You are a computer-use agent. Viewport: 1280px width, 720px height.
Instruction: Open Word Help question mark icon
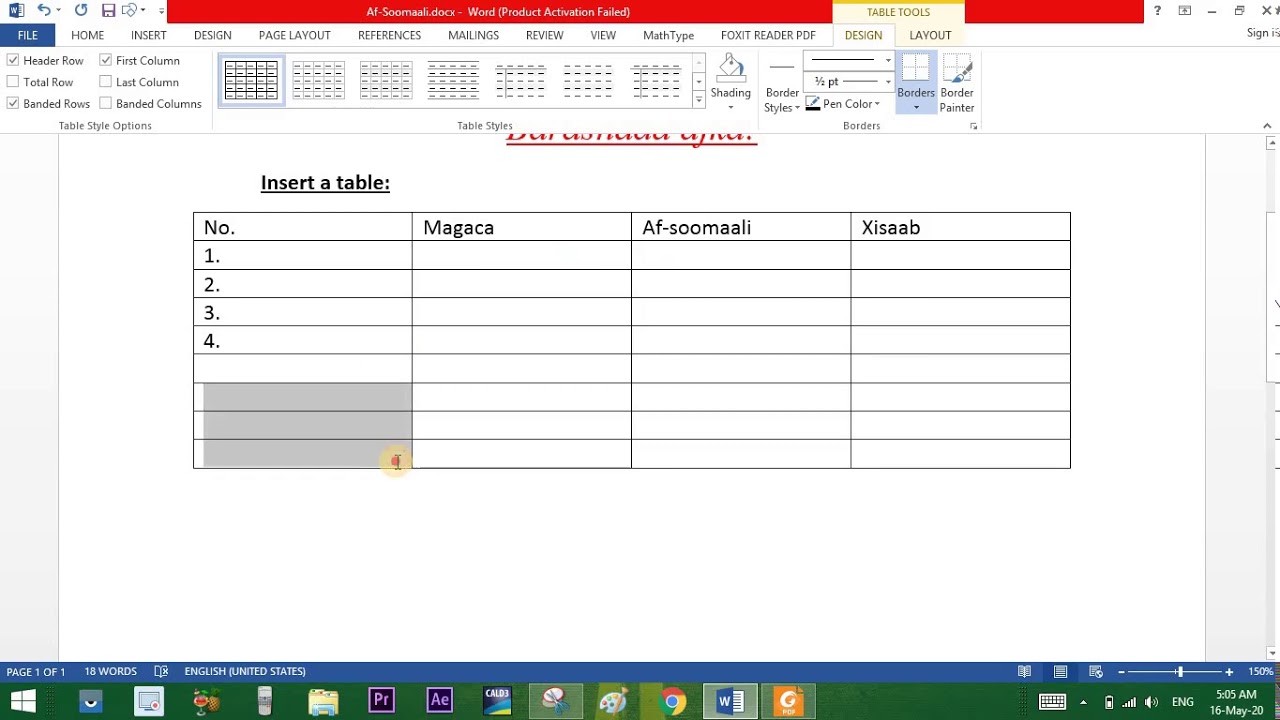tap(1157, 11)
